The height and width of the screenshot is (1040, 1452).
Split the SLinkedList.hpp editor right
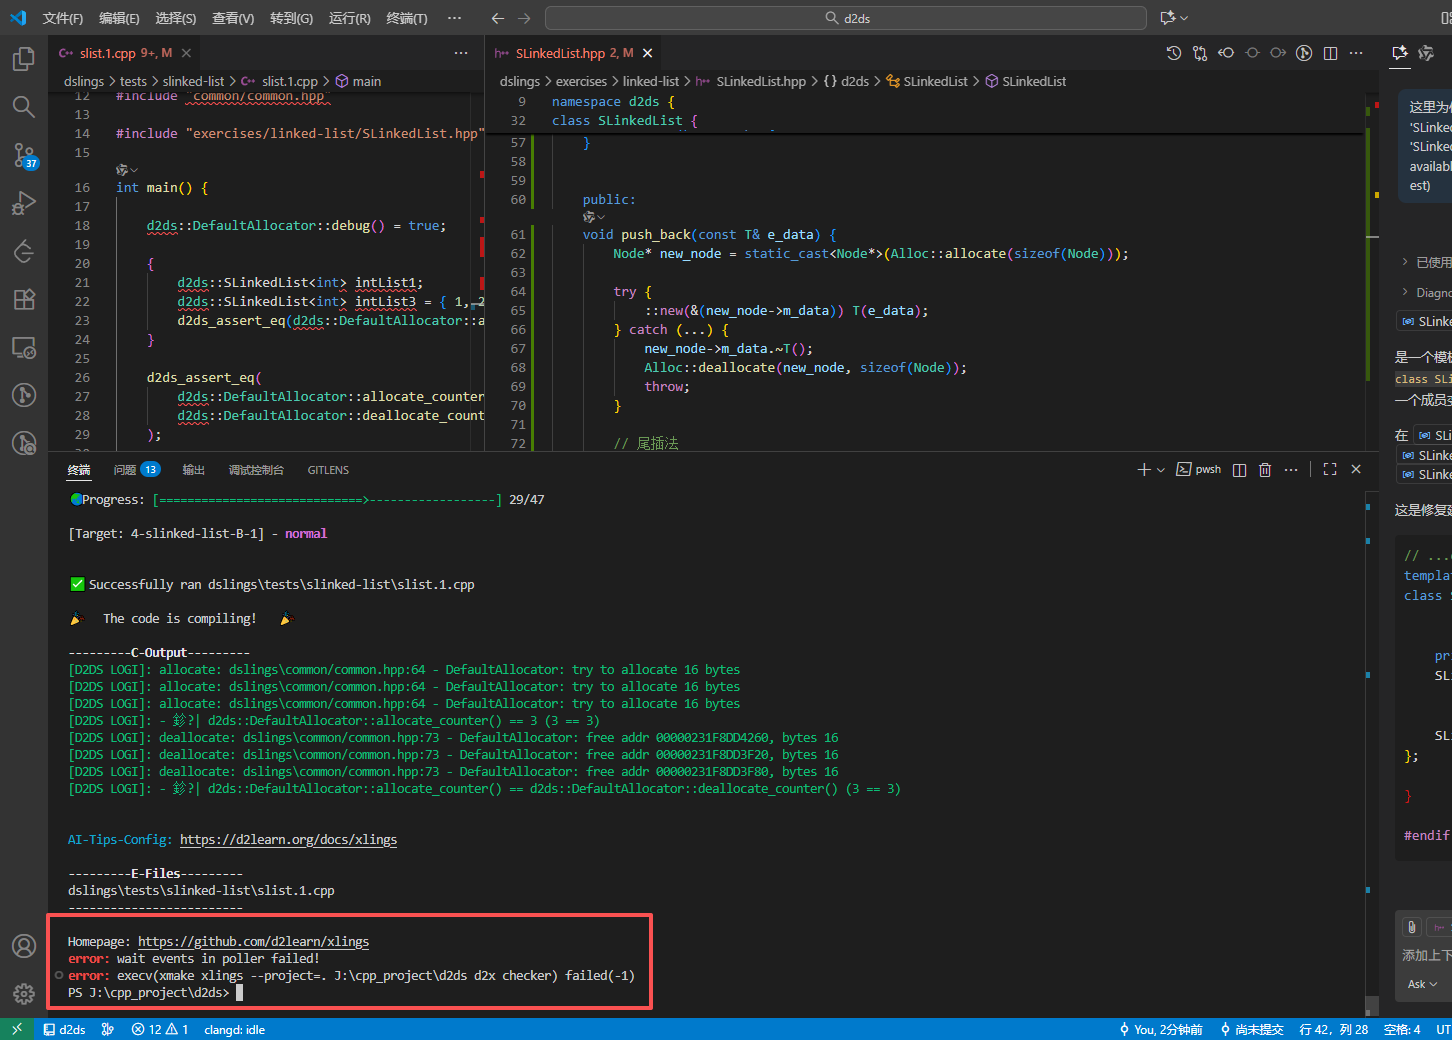[1330, 53]
